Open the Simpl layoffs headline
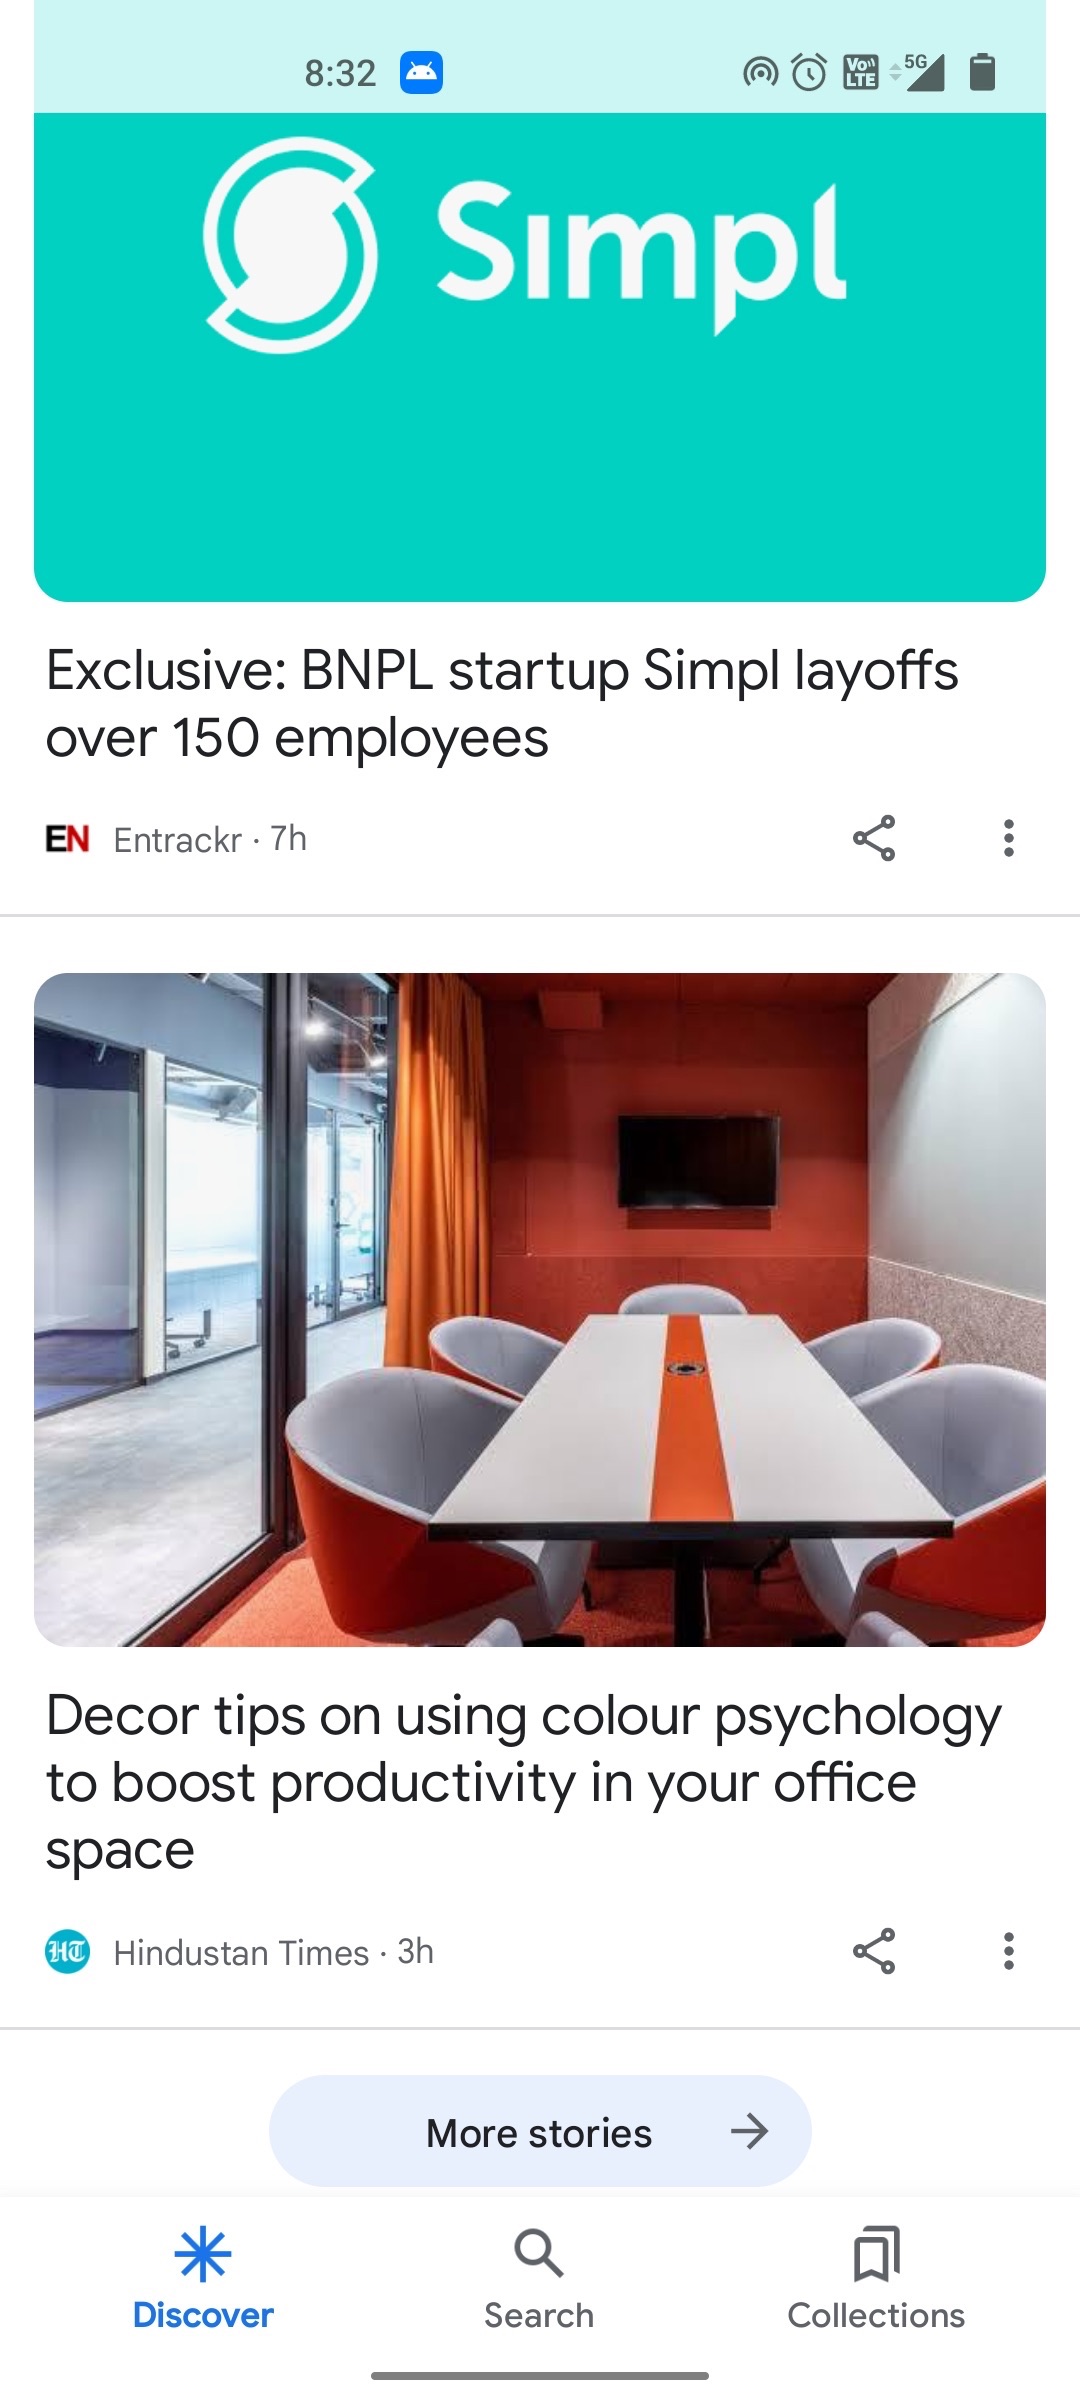 click(502, 704)
